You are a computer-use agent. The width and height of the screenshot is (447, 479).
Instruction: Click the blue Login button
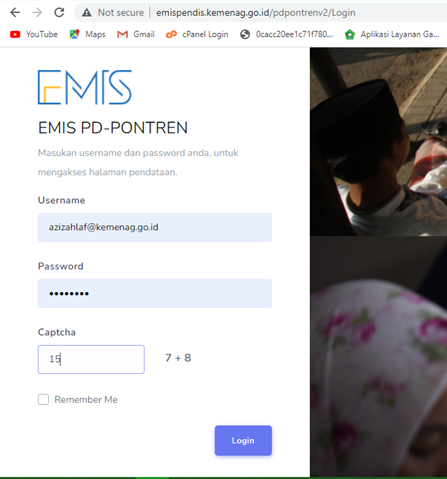pos(243,440)
